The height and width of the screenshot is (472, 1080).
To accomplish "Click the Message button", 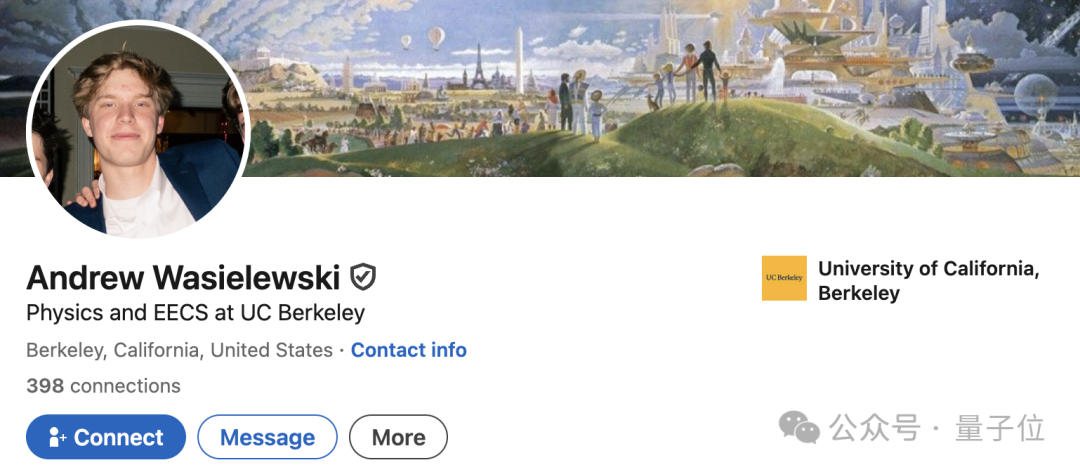I will point(267,437).
